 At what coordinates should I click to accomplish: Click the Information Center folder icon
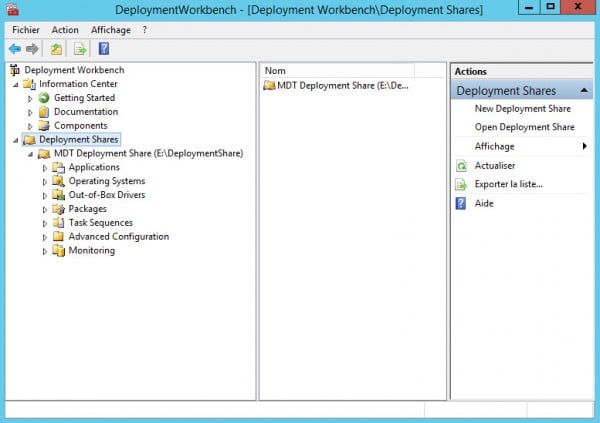click(29, 84)
